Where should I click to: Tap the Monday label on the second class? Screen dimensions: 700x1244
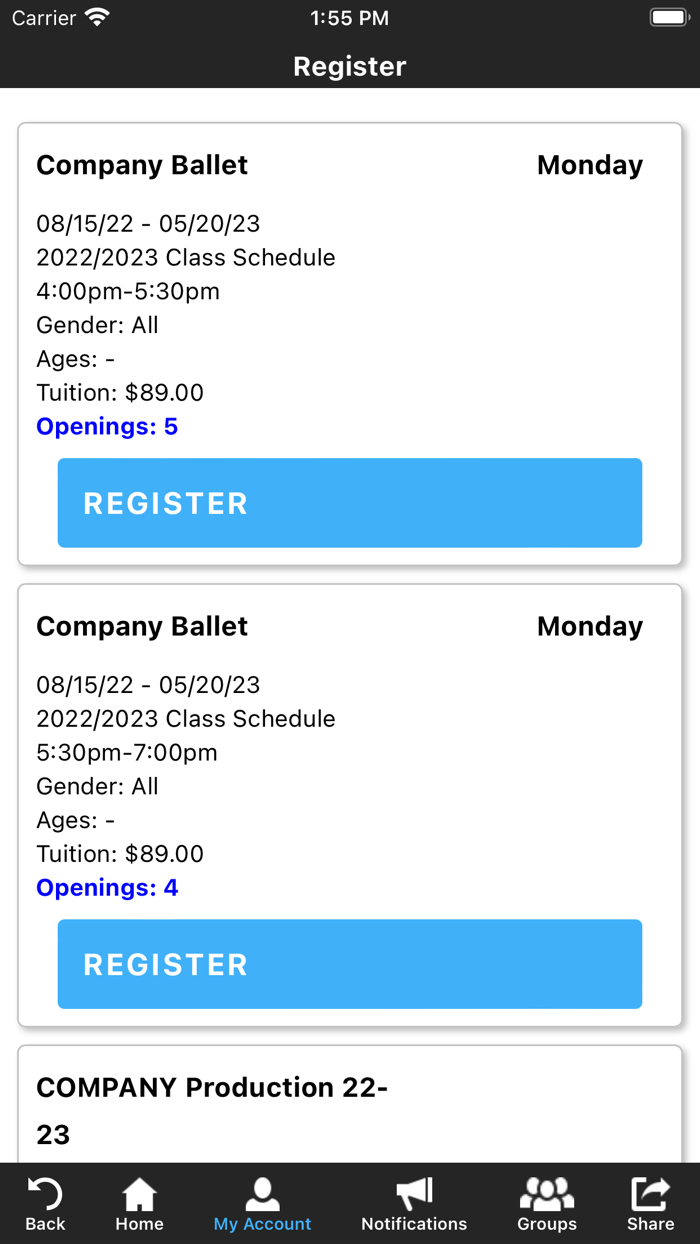589,626
